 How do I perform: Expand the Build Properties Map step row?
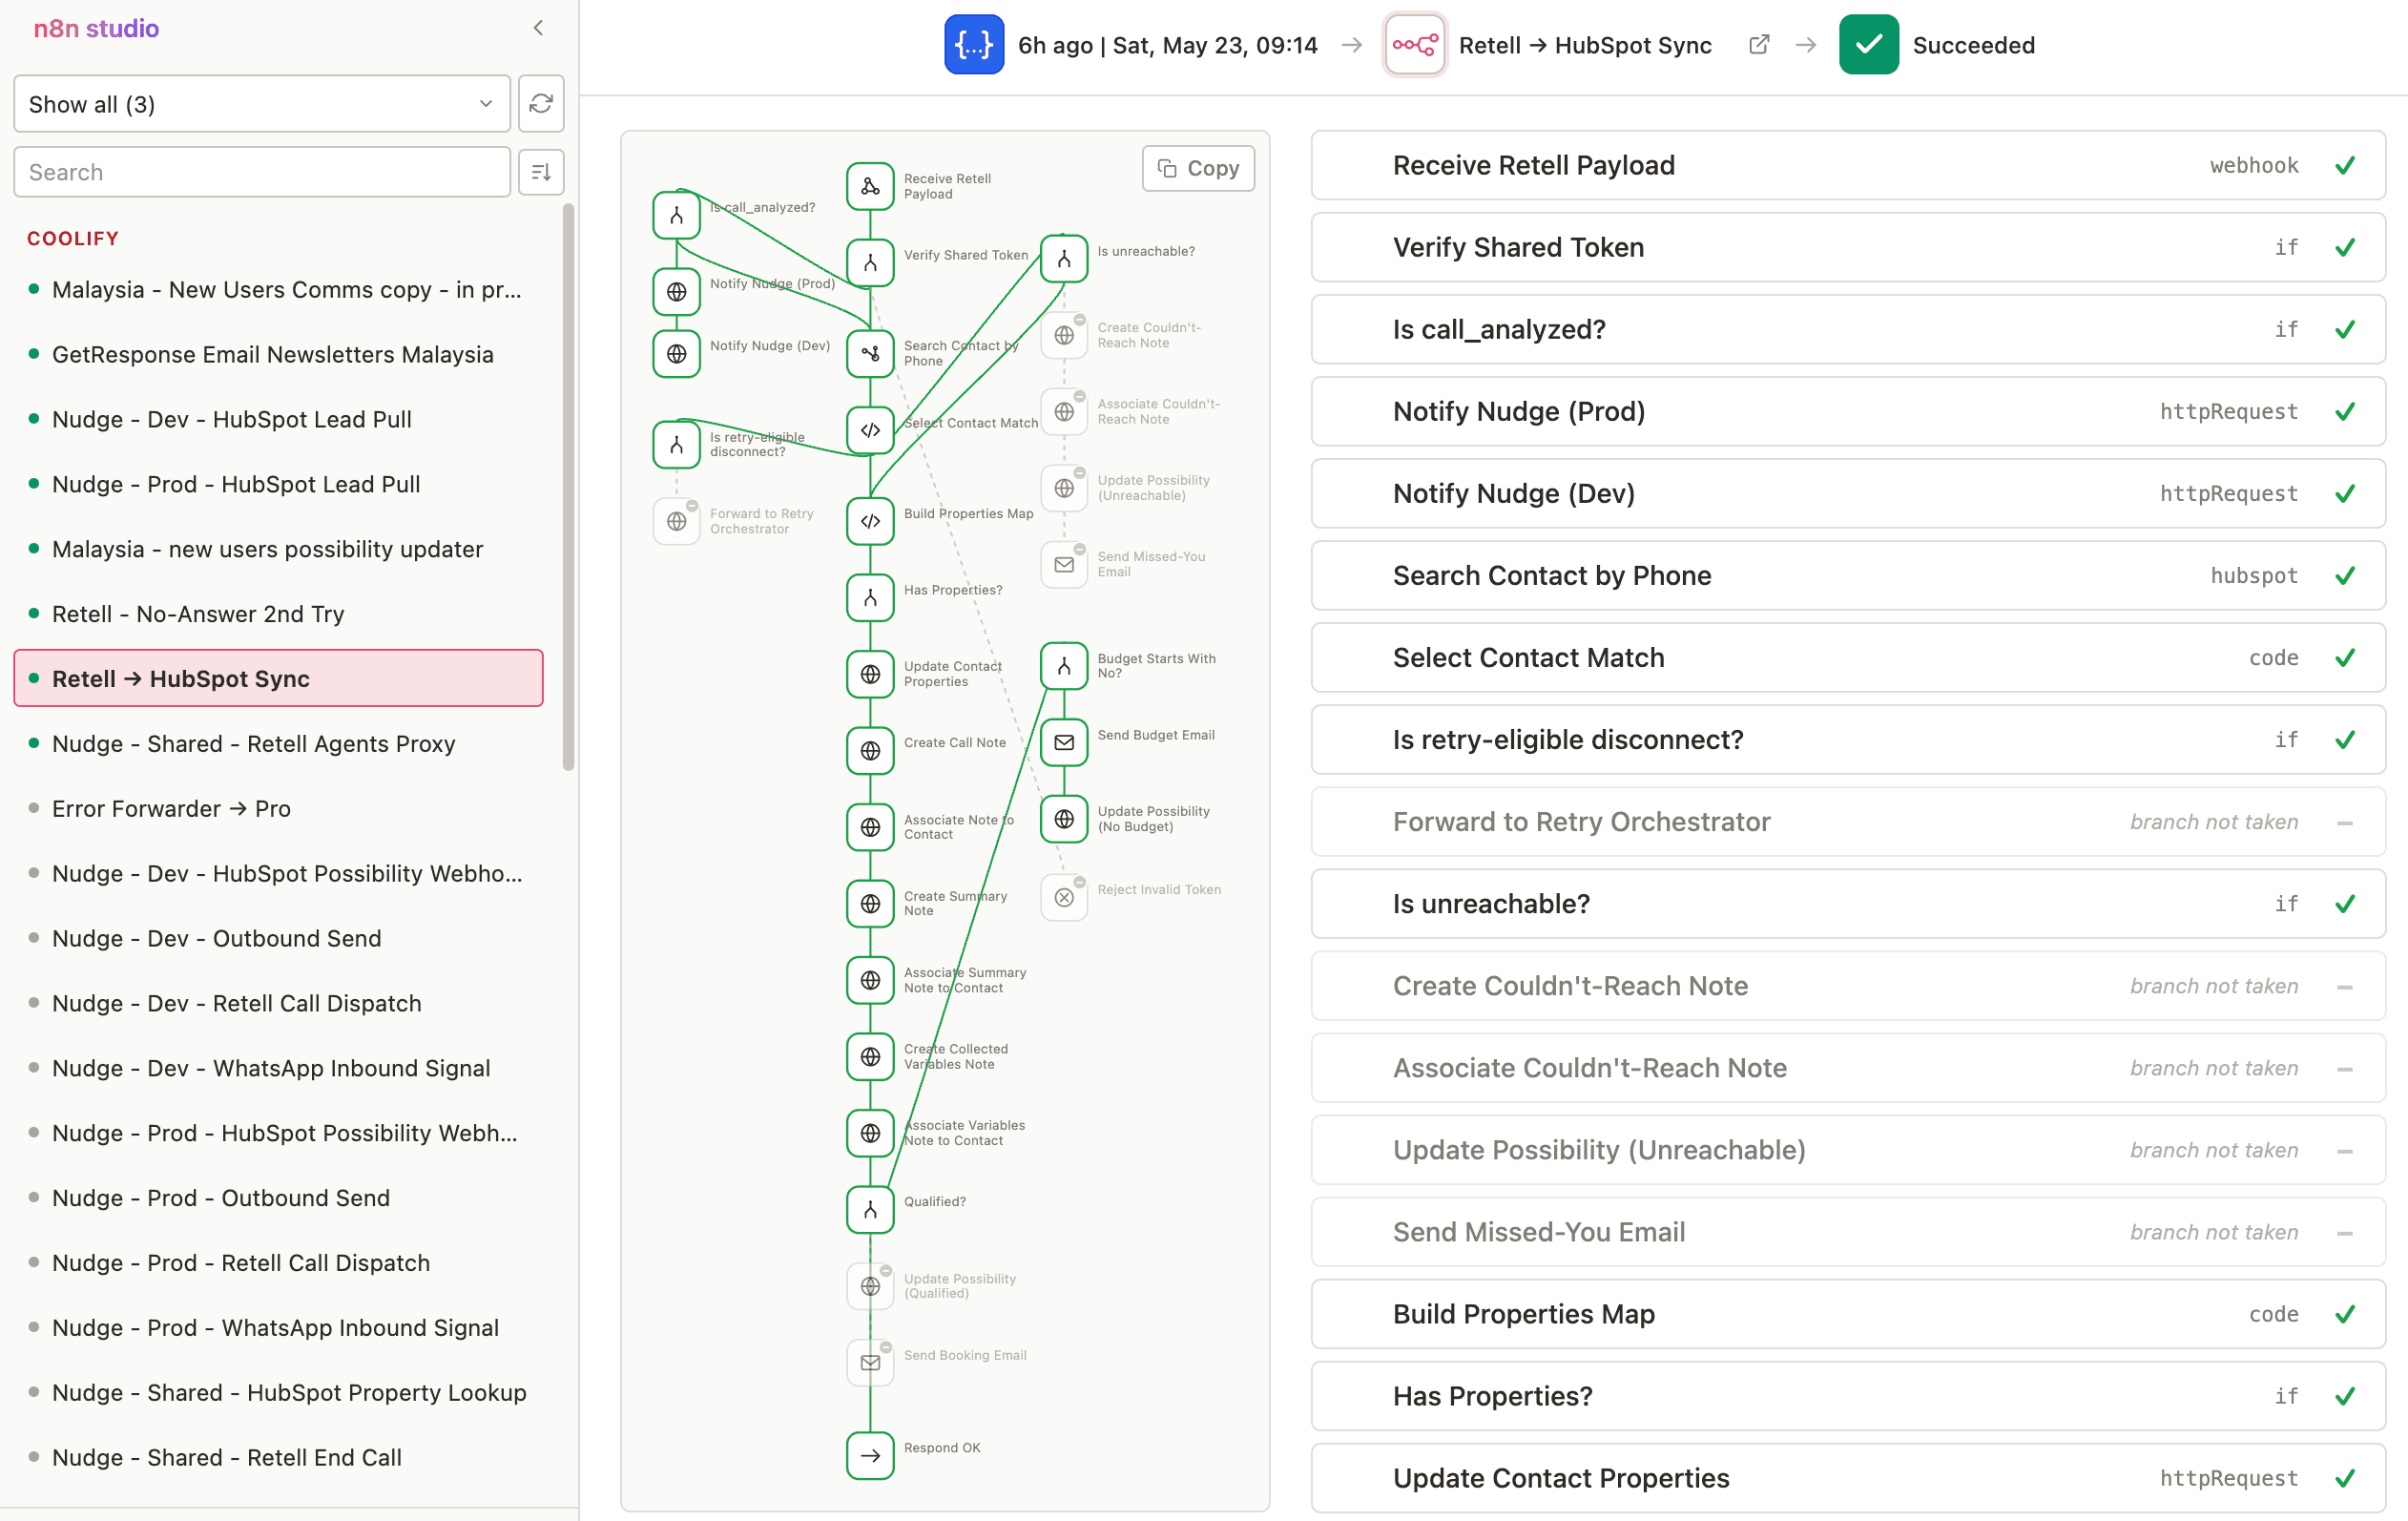tap(1848, 1314)
